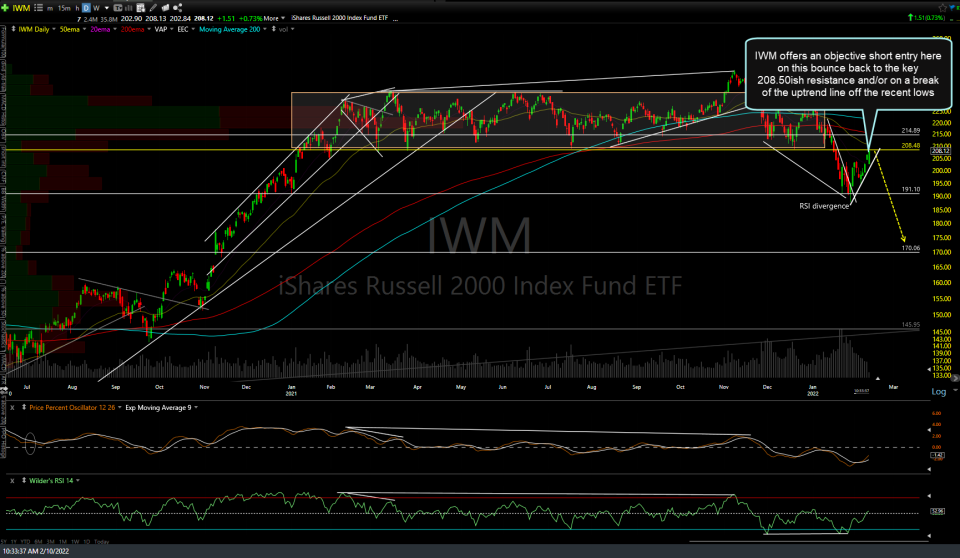This screenshot has width=960, height=558.
Task: Select the hourly 'h' timeframe
Action: tap(77, 9)
